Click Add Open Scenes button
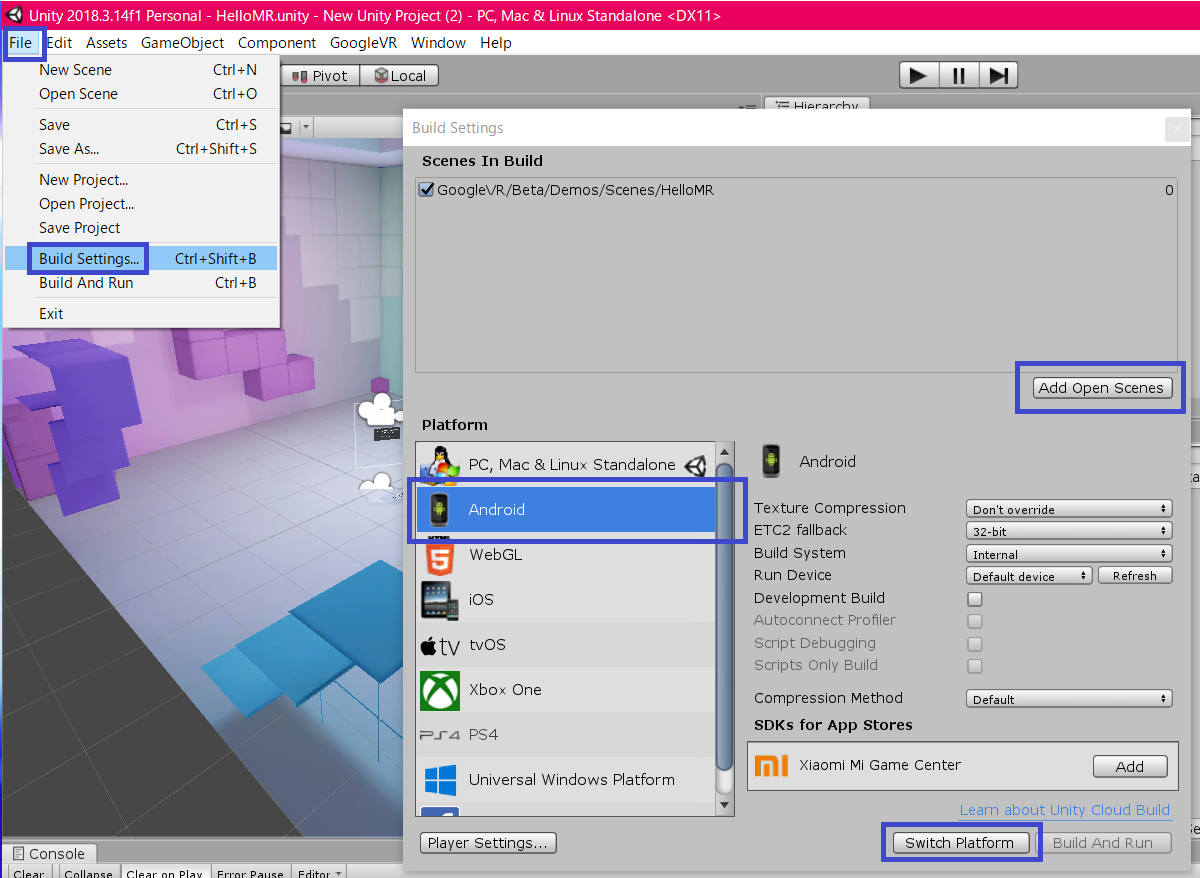The image size is (1200, 878). click(1101, 388)
